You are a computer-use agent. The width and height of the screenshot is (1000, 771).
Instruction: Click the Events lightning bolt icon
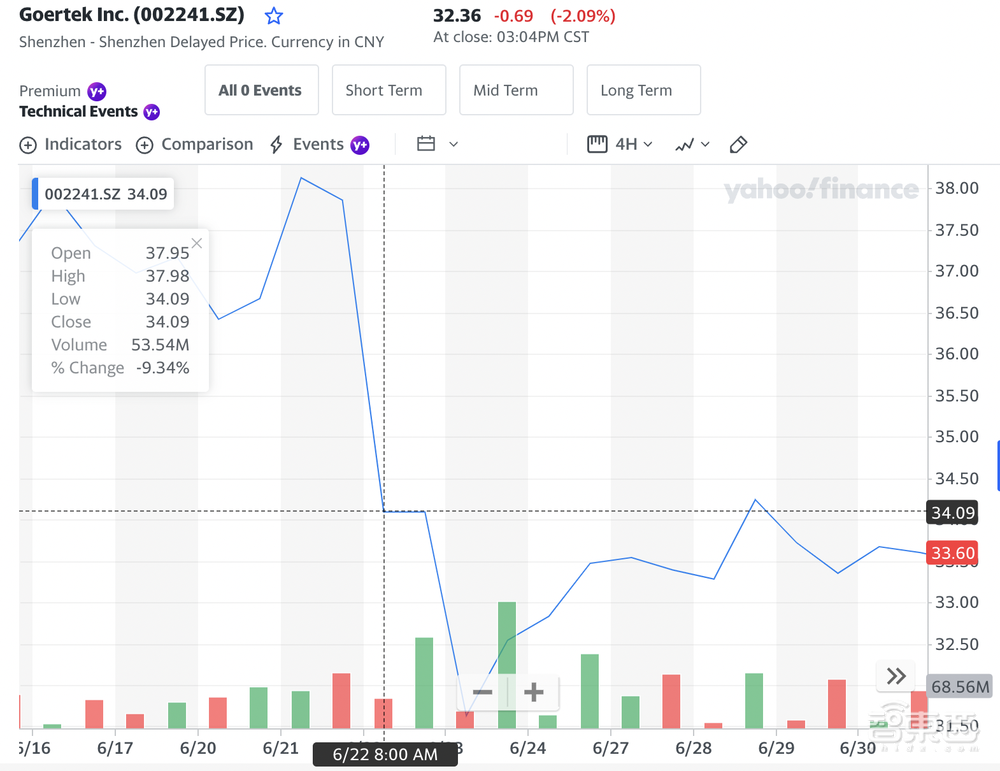pyautogui.click(x=276, y=145)
